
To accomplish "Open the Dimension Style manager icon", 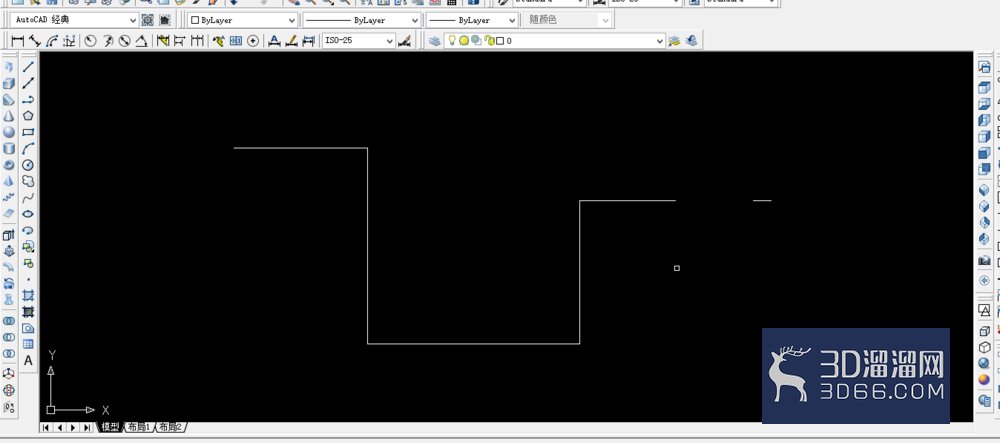I will tap(404, 41).
